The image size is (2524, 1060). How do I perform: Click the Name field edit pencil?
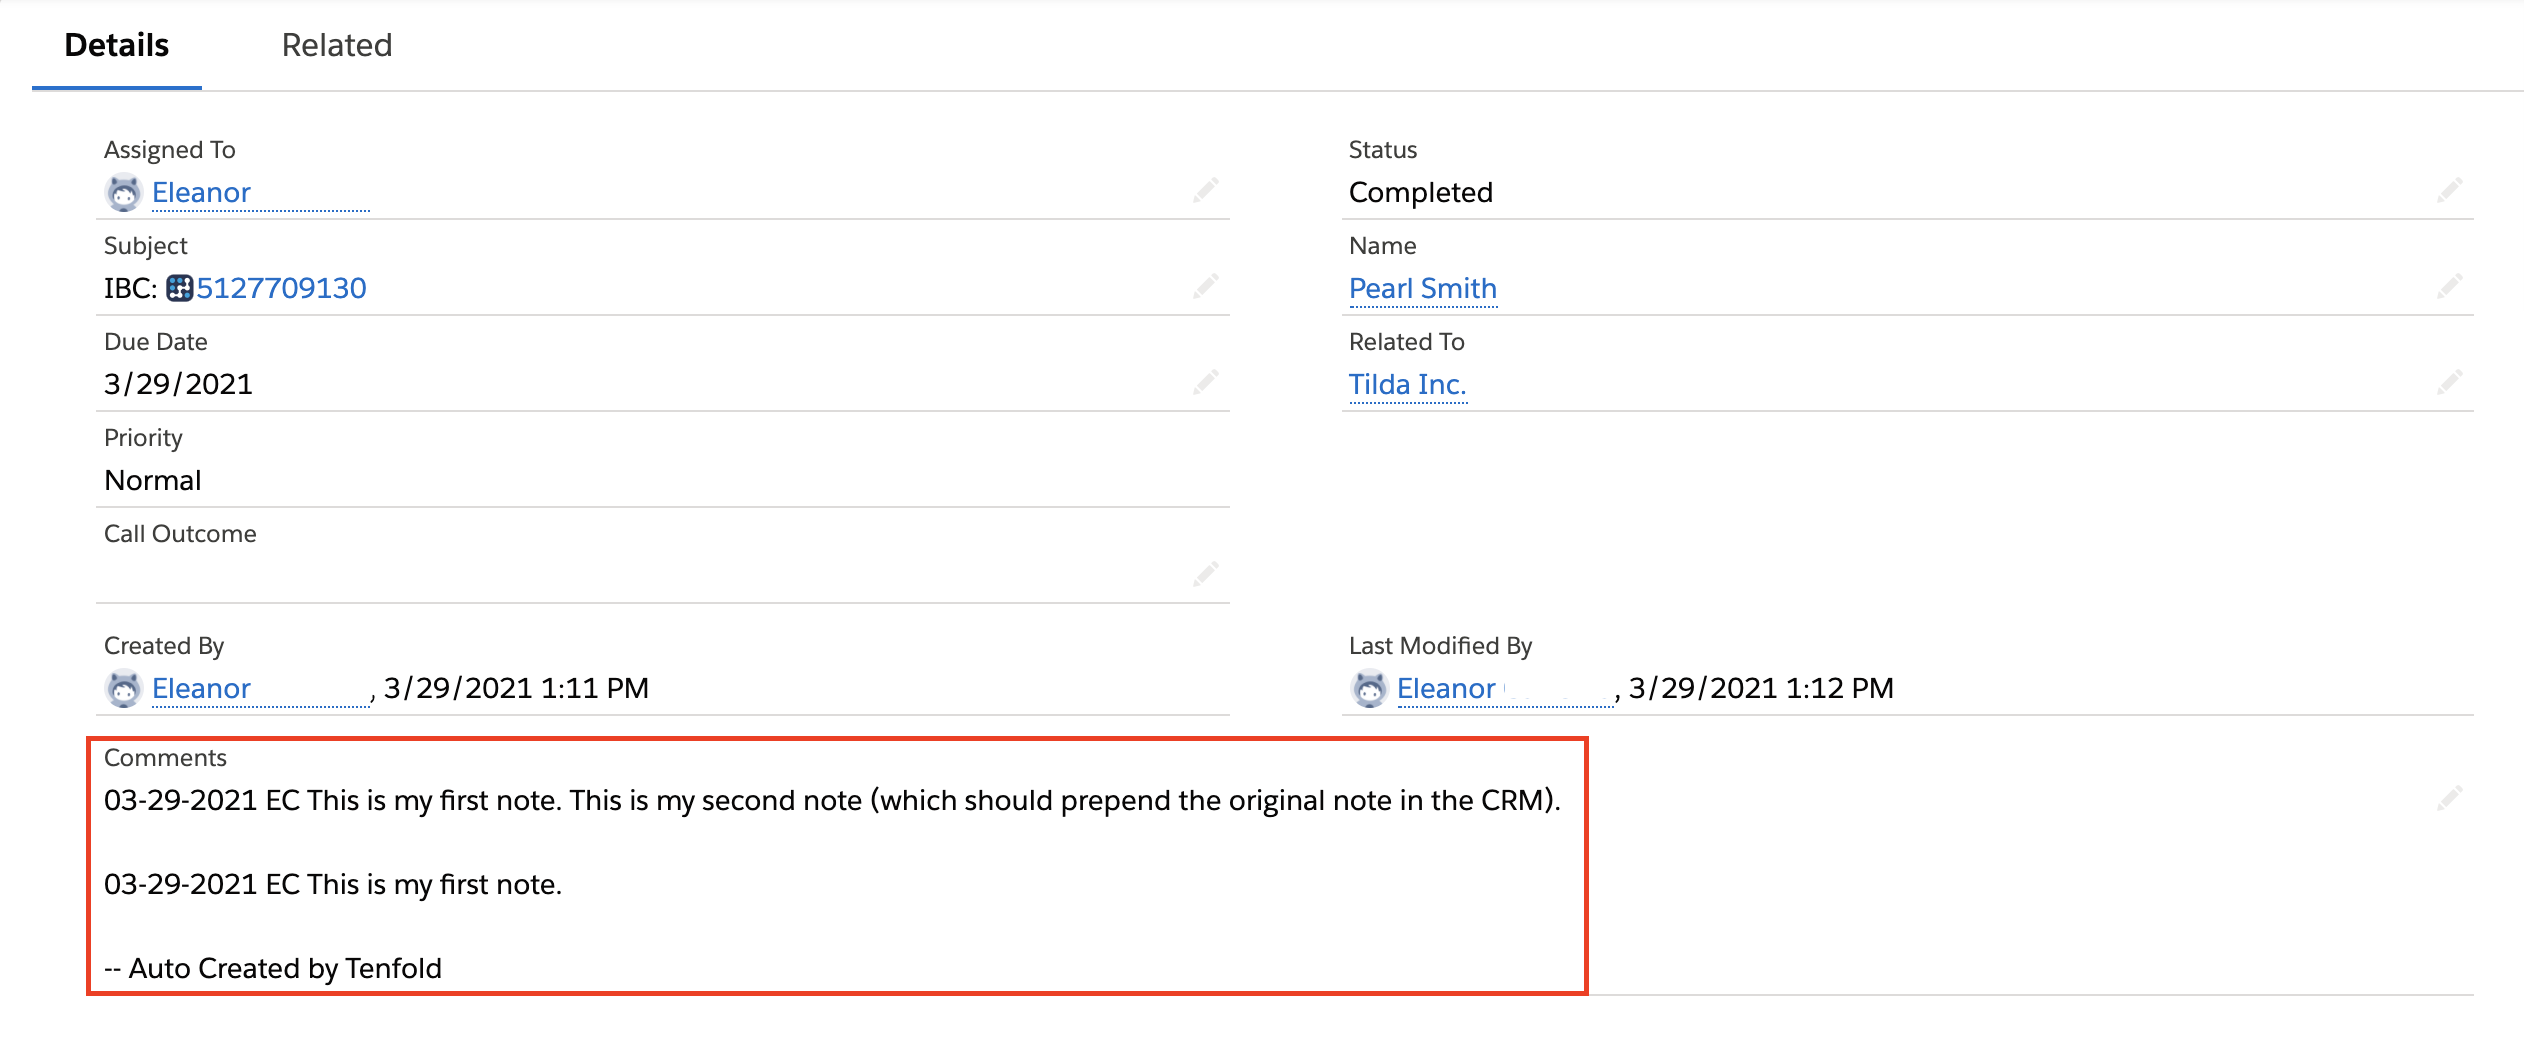coord(2450,286)
